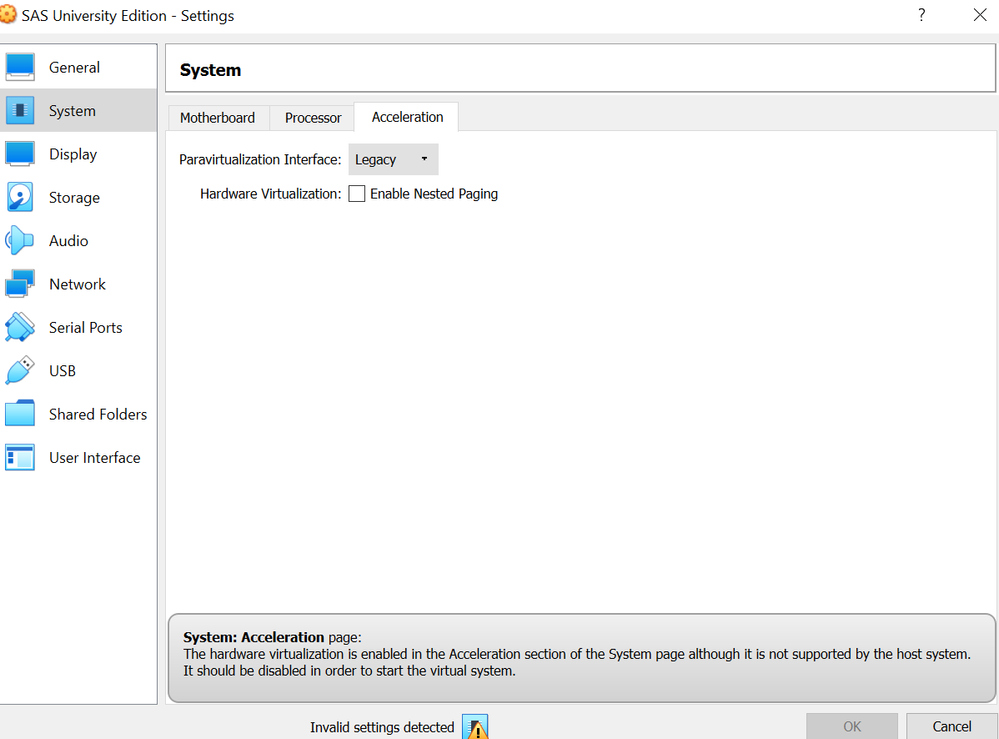
Task: Open the Shared Folders category label
Action: click(98, 414)
